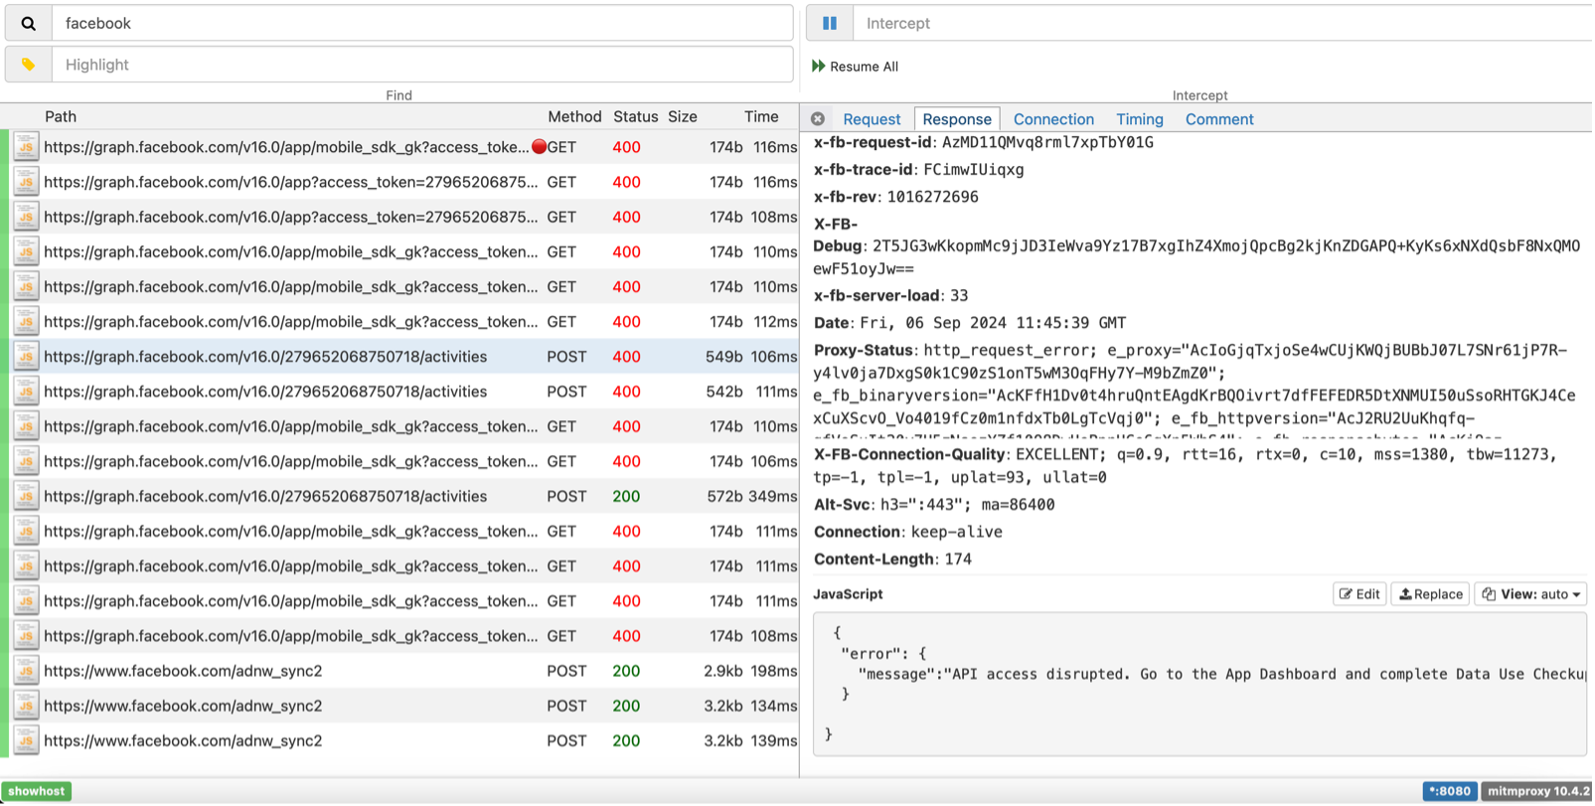This screenshot has width=1595, height=806.
Task: Focus the Intercept filter input field
Action: [x=1220, y=23]
